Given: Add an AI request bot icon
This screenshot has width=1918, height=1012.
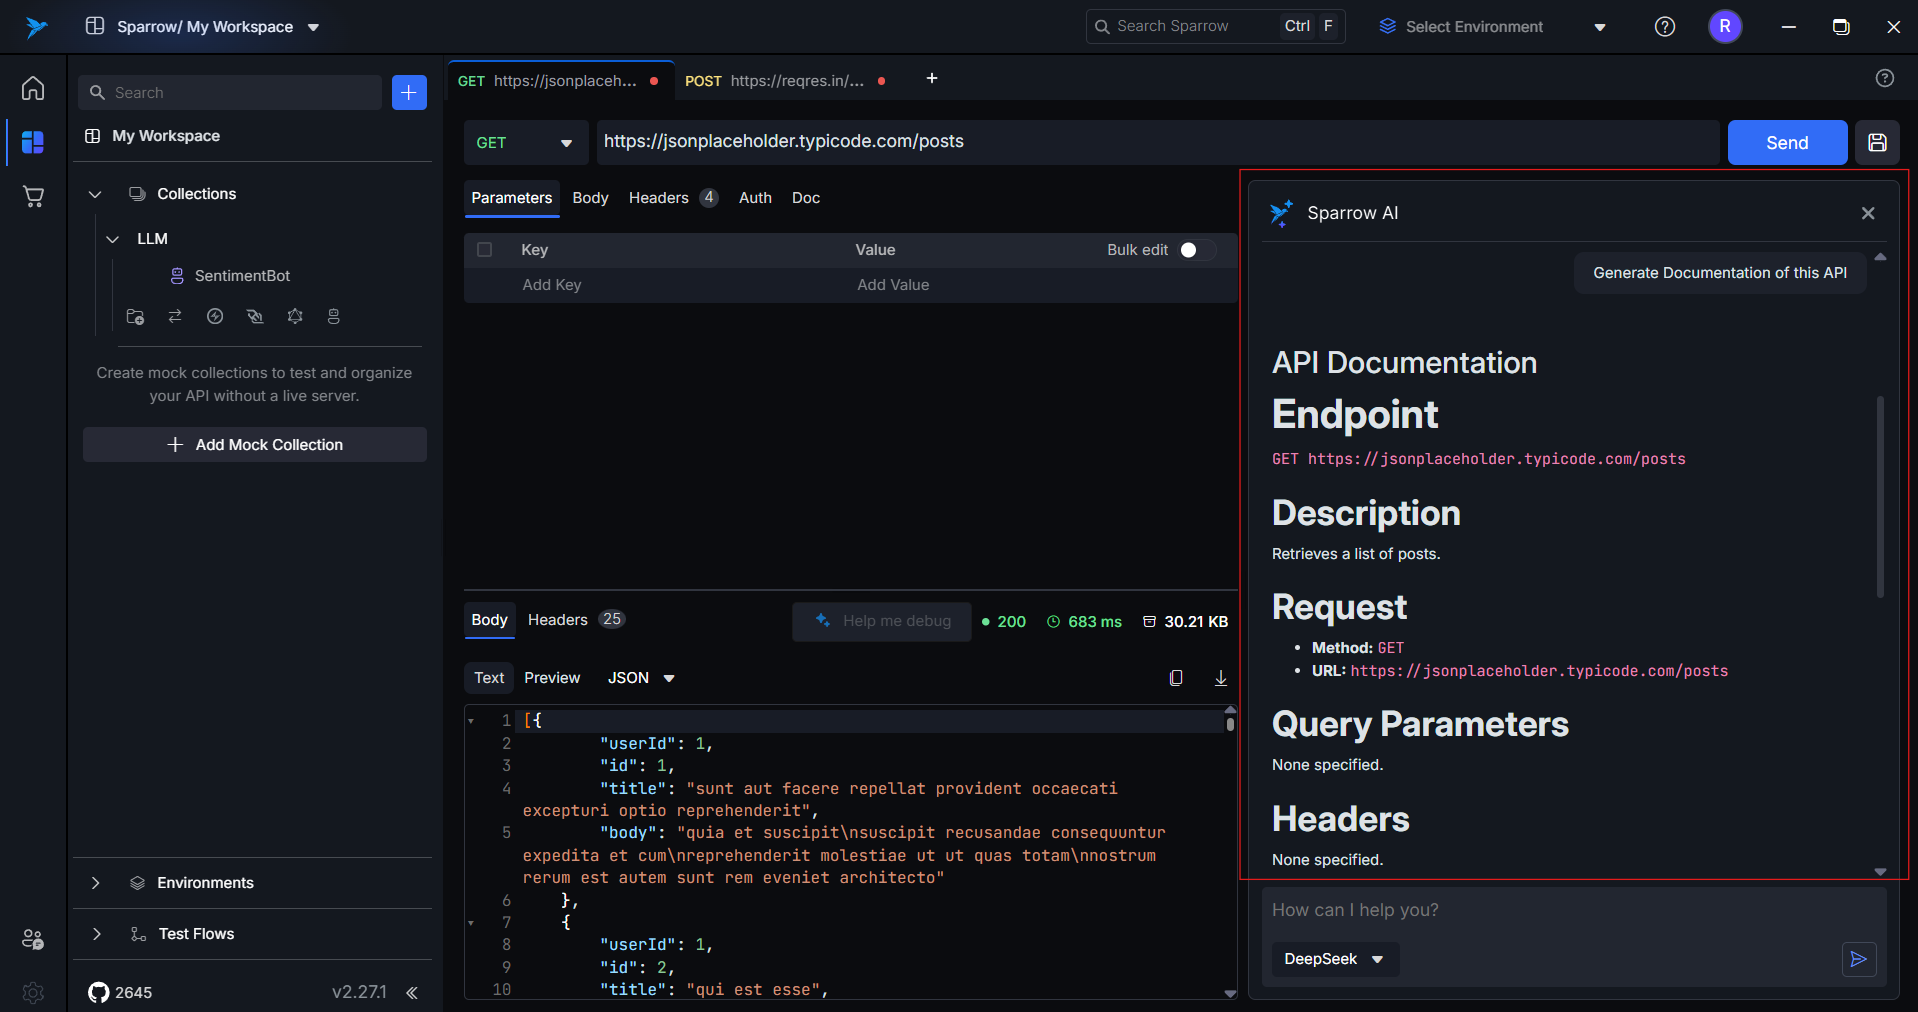Looking at the screenshot, I should (334, 316).
